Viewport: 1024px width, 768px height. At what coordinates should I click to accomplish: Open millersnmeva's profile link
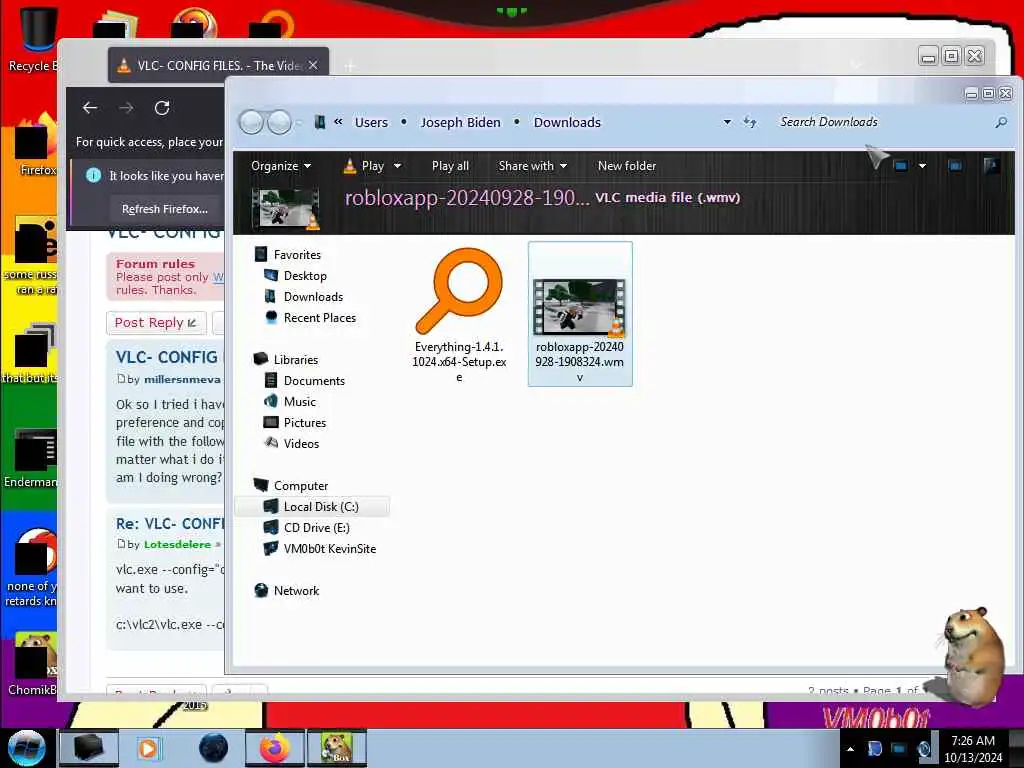pyautogui.click(x=182, y=379)
